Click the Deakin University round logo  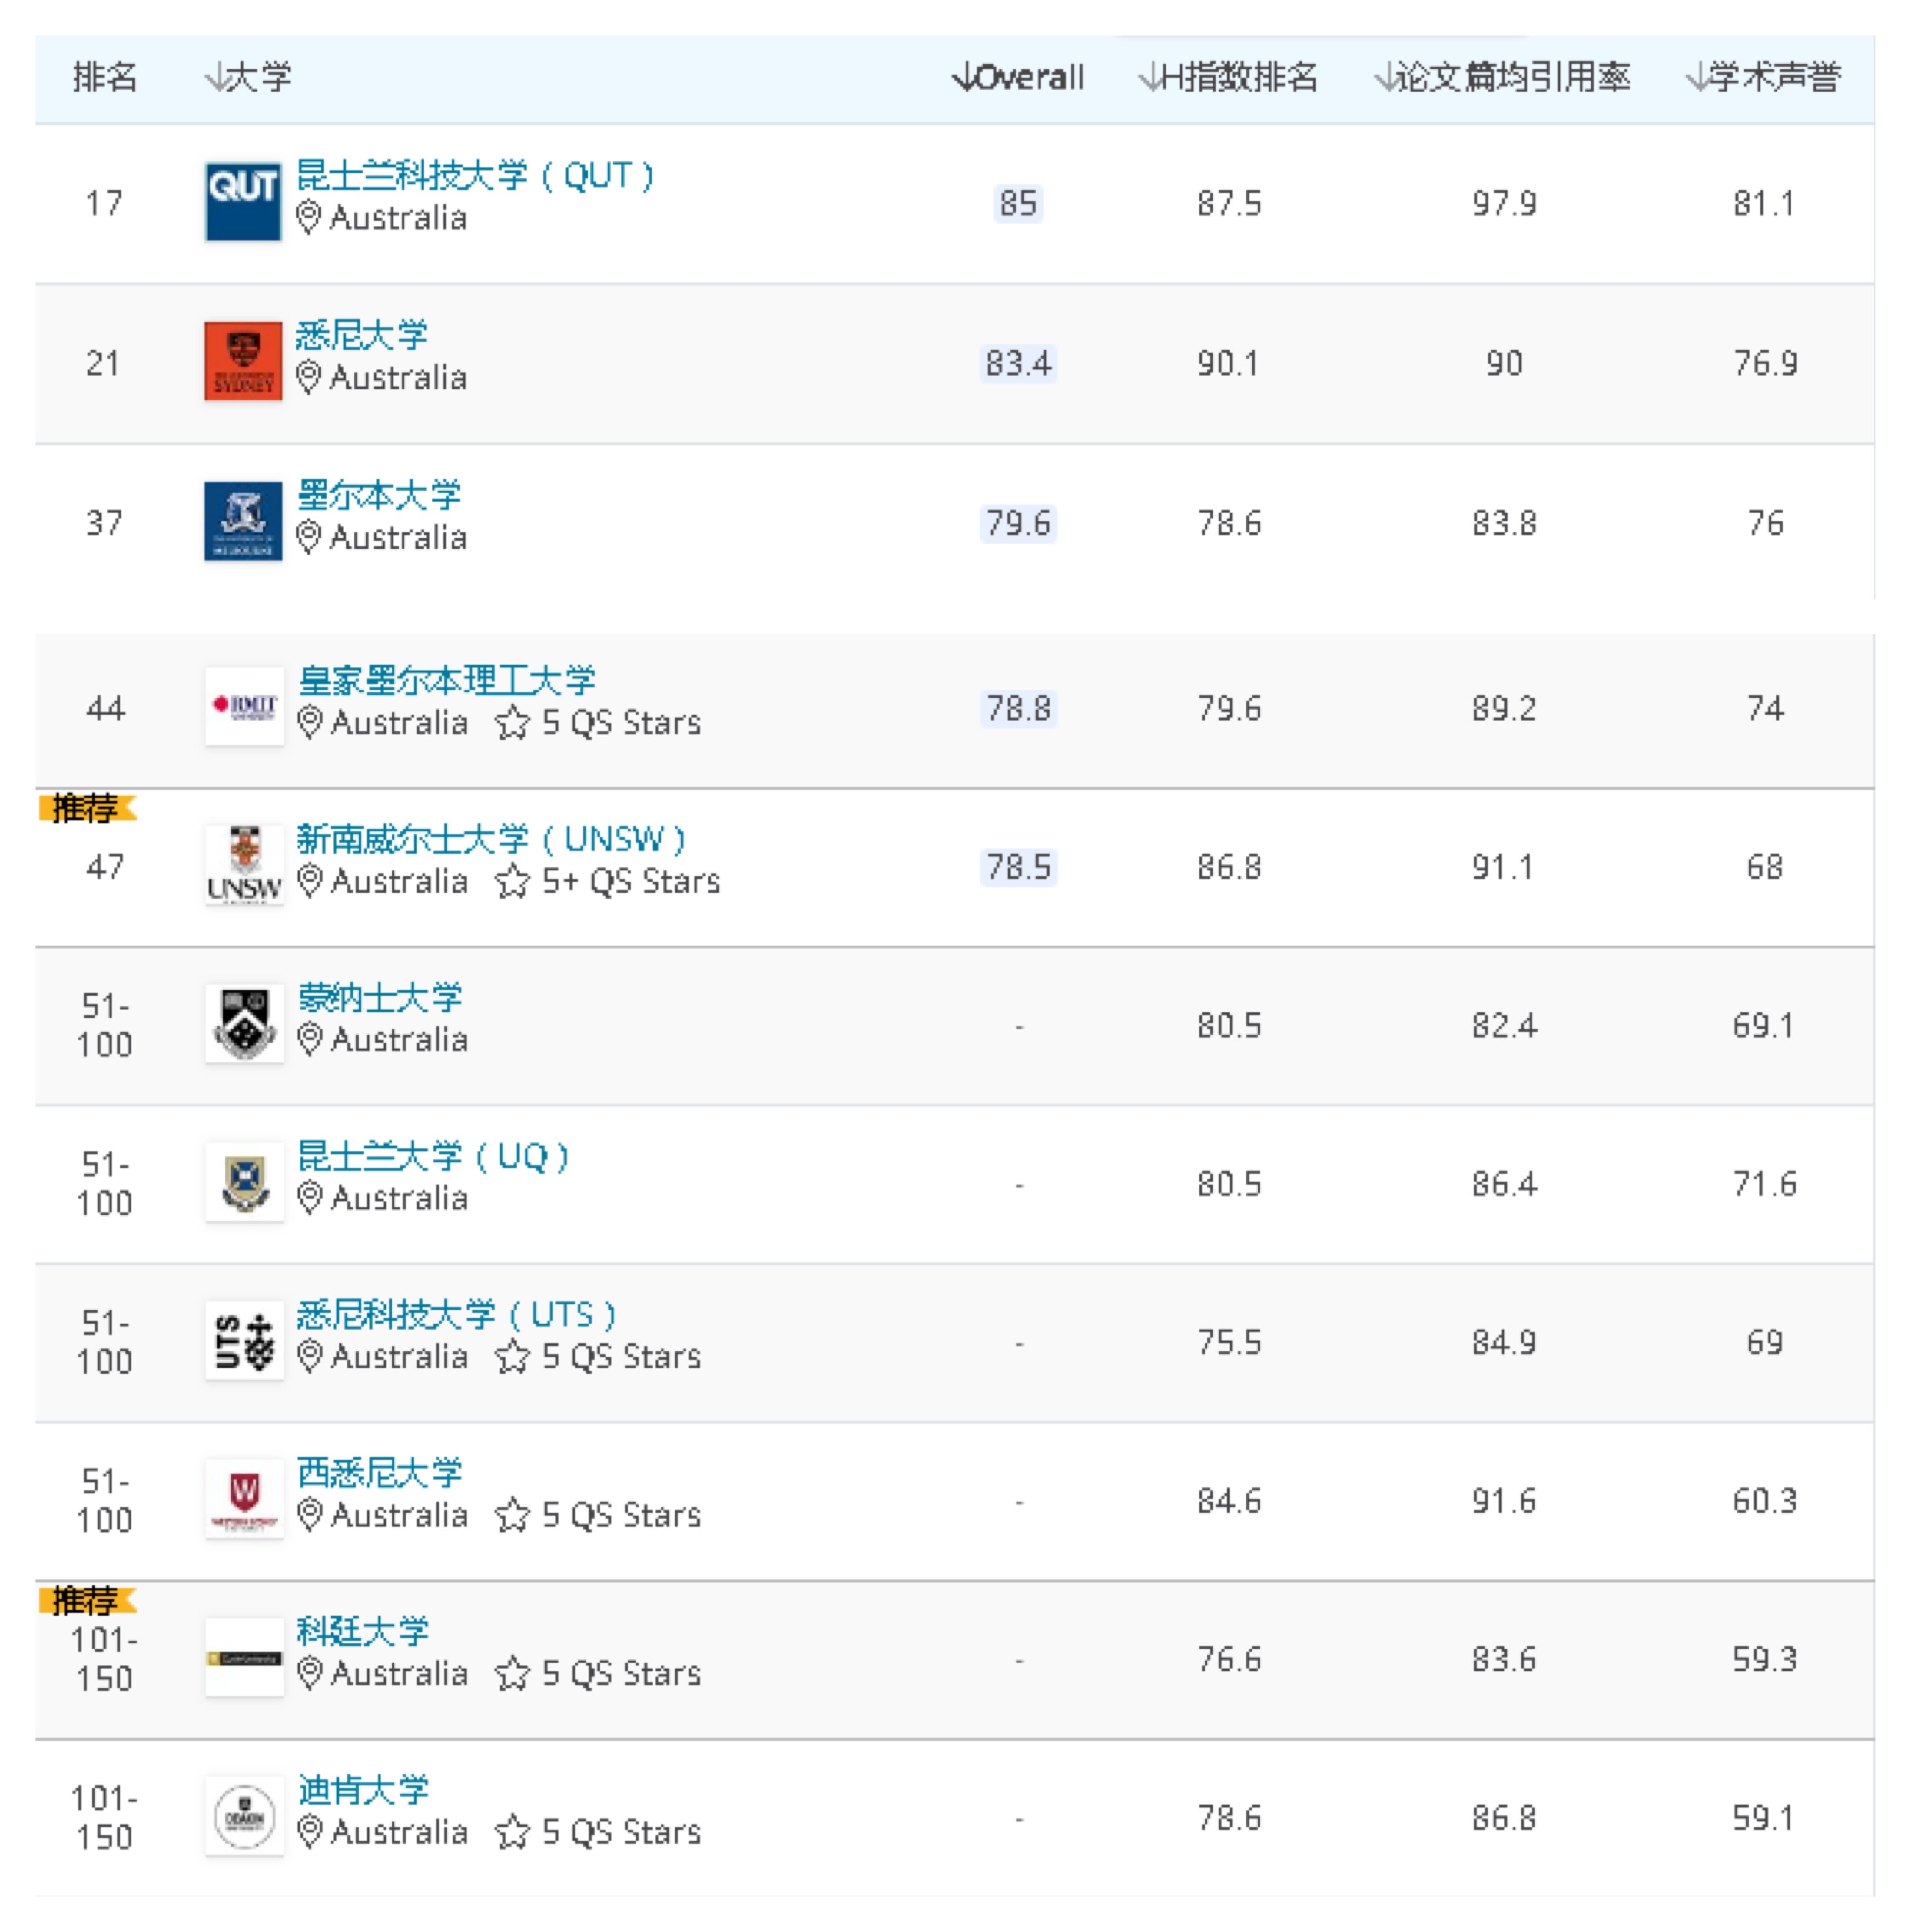[x=244, y=1816]
